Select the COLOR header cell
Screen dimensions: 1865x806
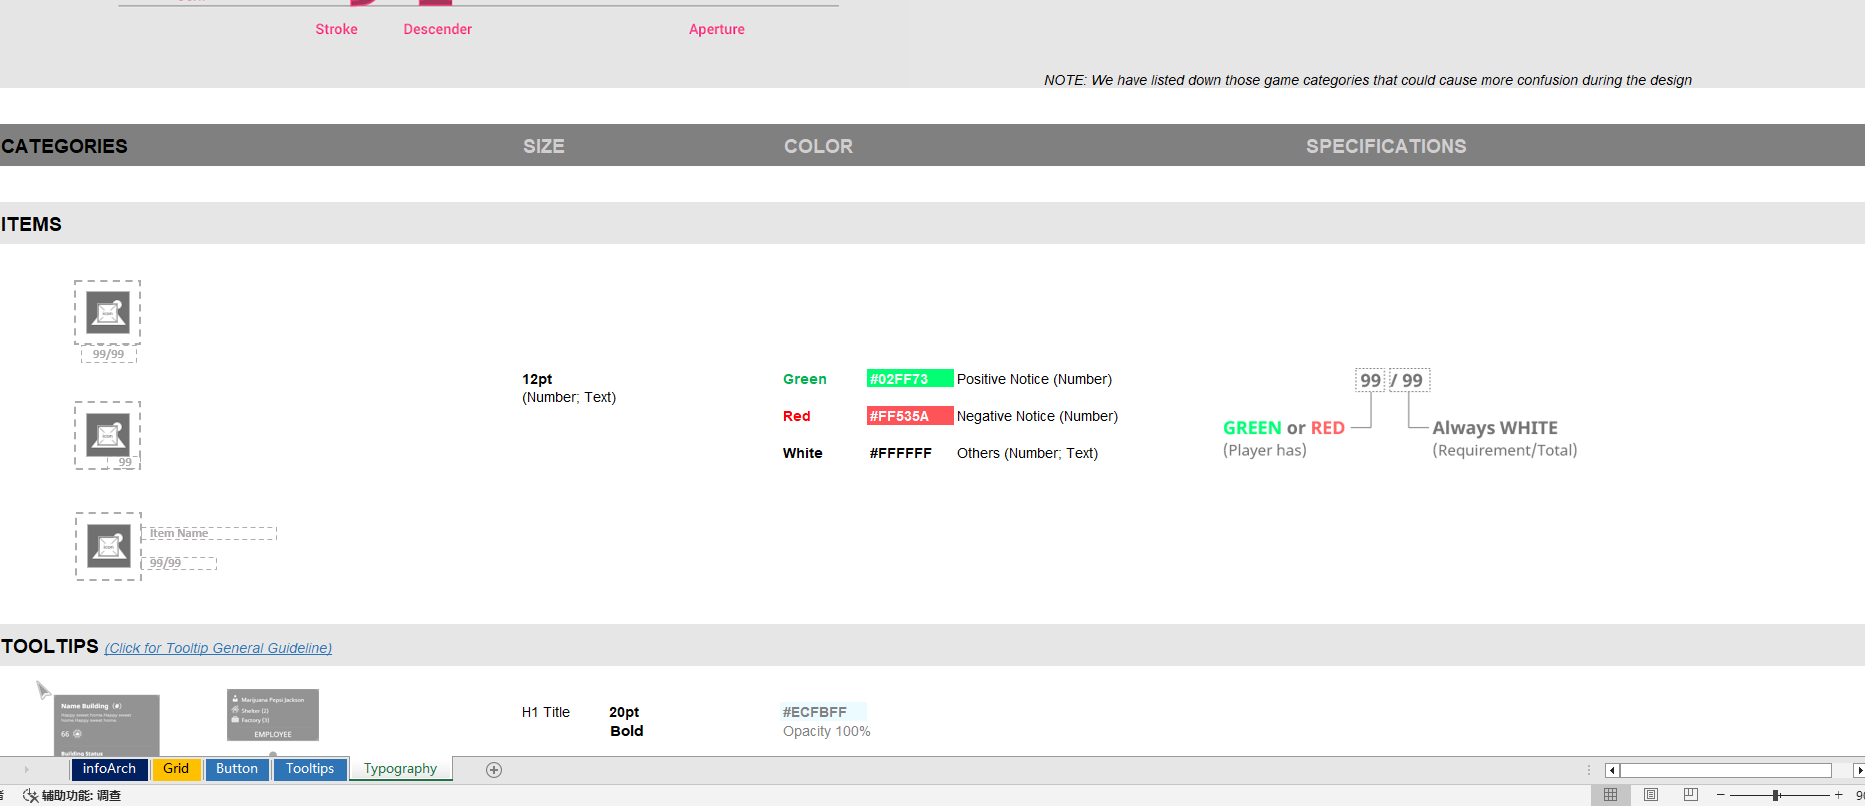818,146
